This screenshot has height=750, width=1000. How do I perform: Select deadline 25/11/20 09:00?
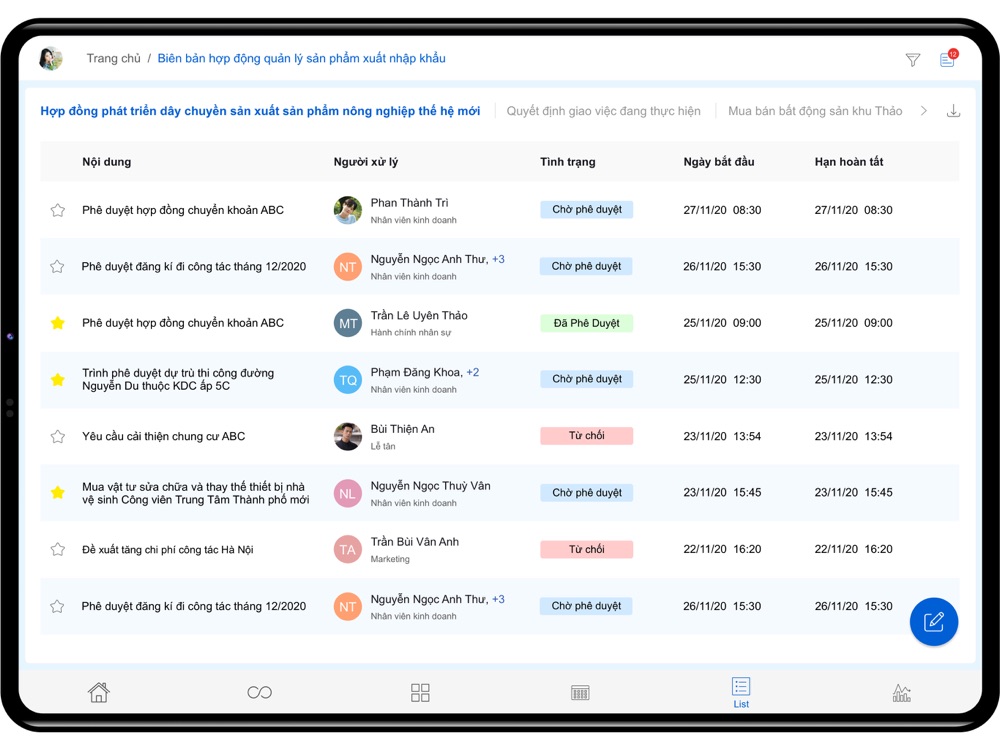853,323
